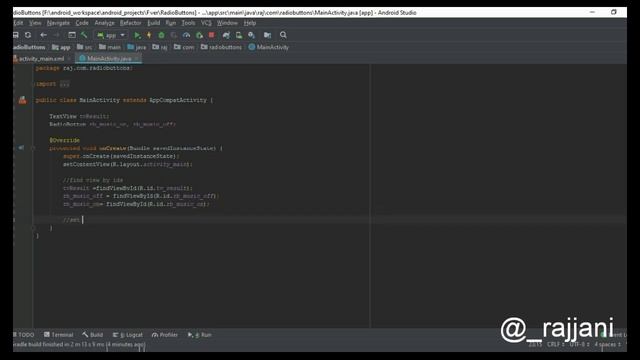This screenshot has height=360, width=640.
Task: Attach debugger to Android process icon
Action: (199, 35)
